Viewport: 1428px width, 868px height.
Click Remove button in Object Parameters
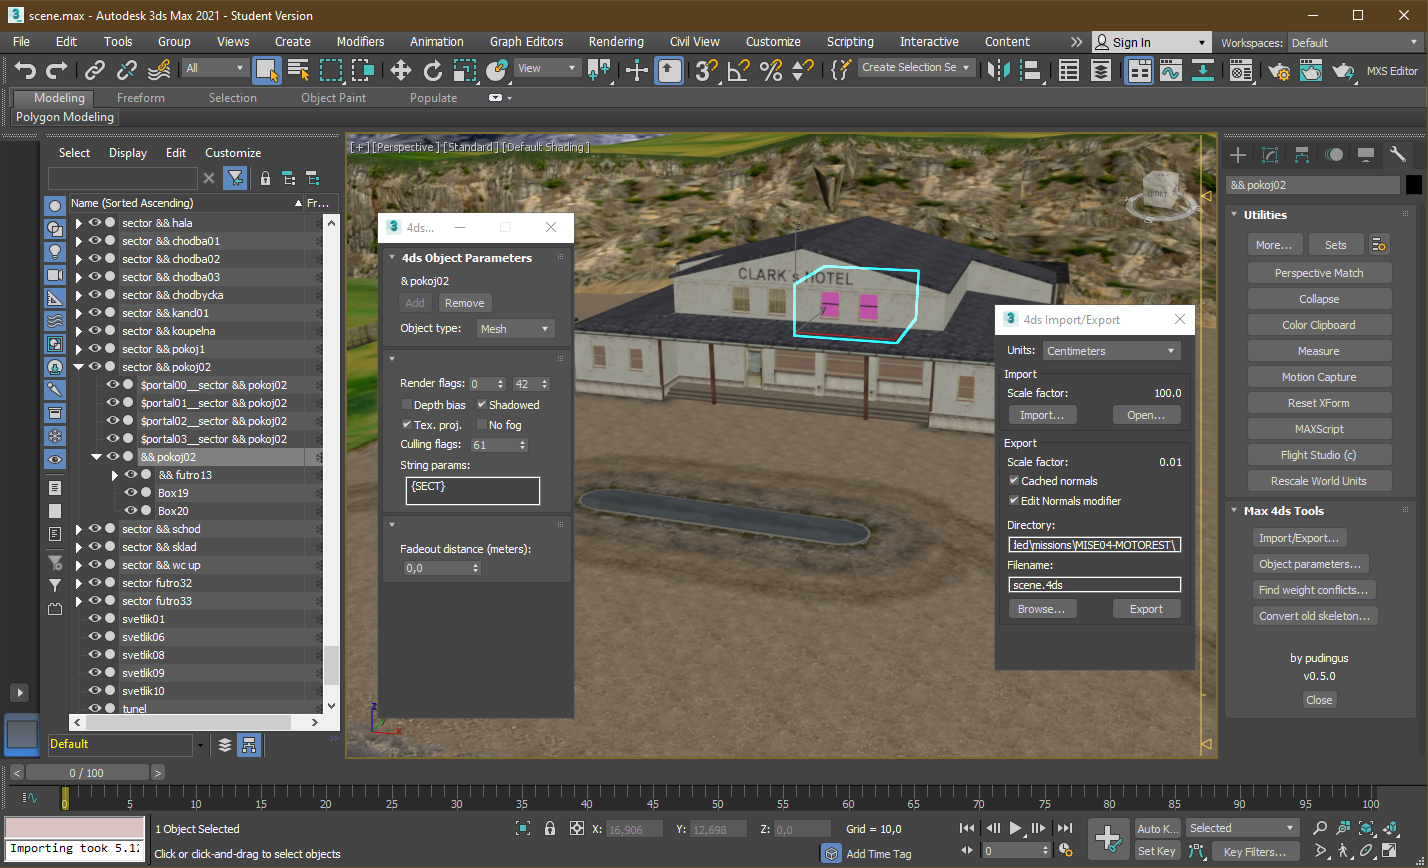(x=464, y=303)
